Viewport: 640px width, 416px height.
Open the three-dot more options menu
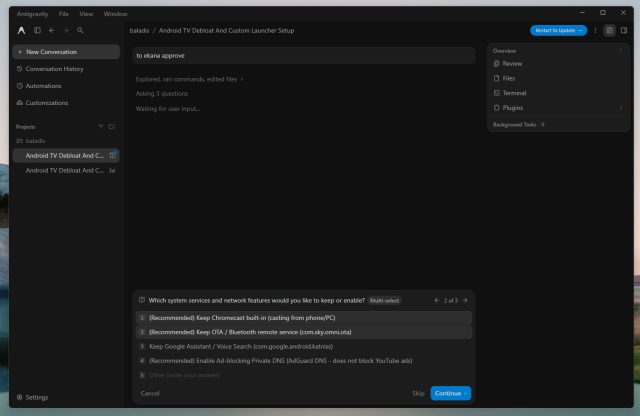click(x=595, y=31)
